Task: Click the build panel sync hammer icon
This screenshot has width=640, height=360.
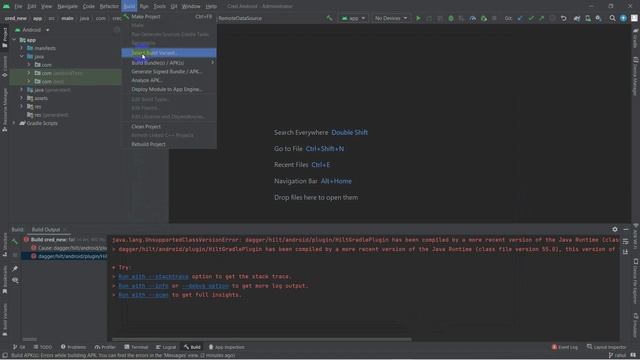Action: point(15,241)
